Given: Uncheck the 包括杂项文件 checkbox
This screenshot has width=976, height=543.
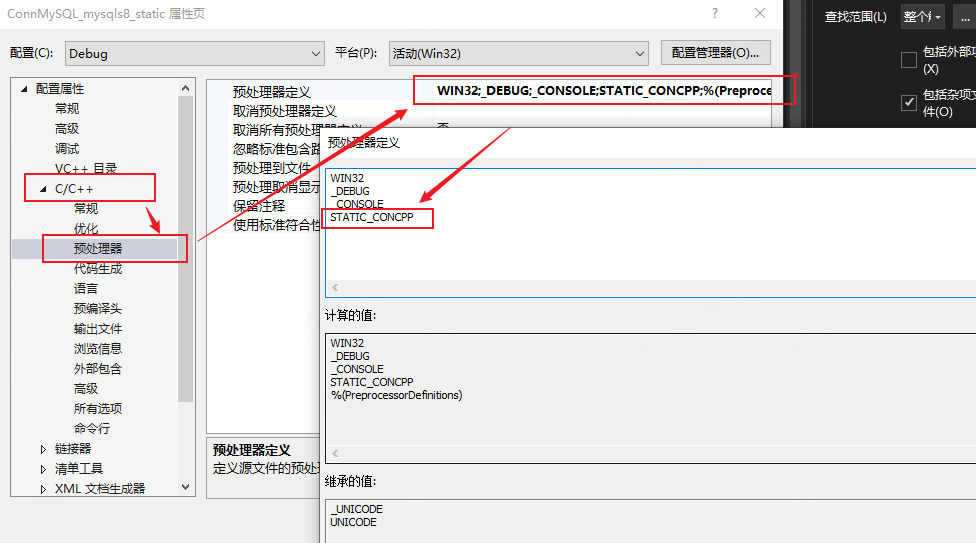Looking at the screenshot, I should pos(909,102).
